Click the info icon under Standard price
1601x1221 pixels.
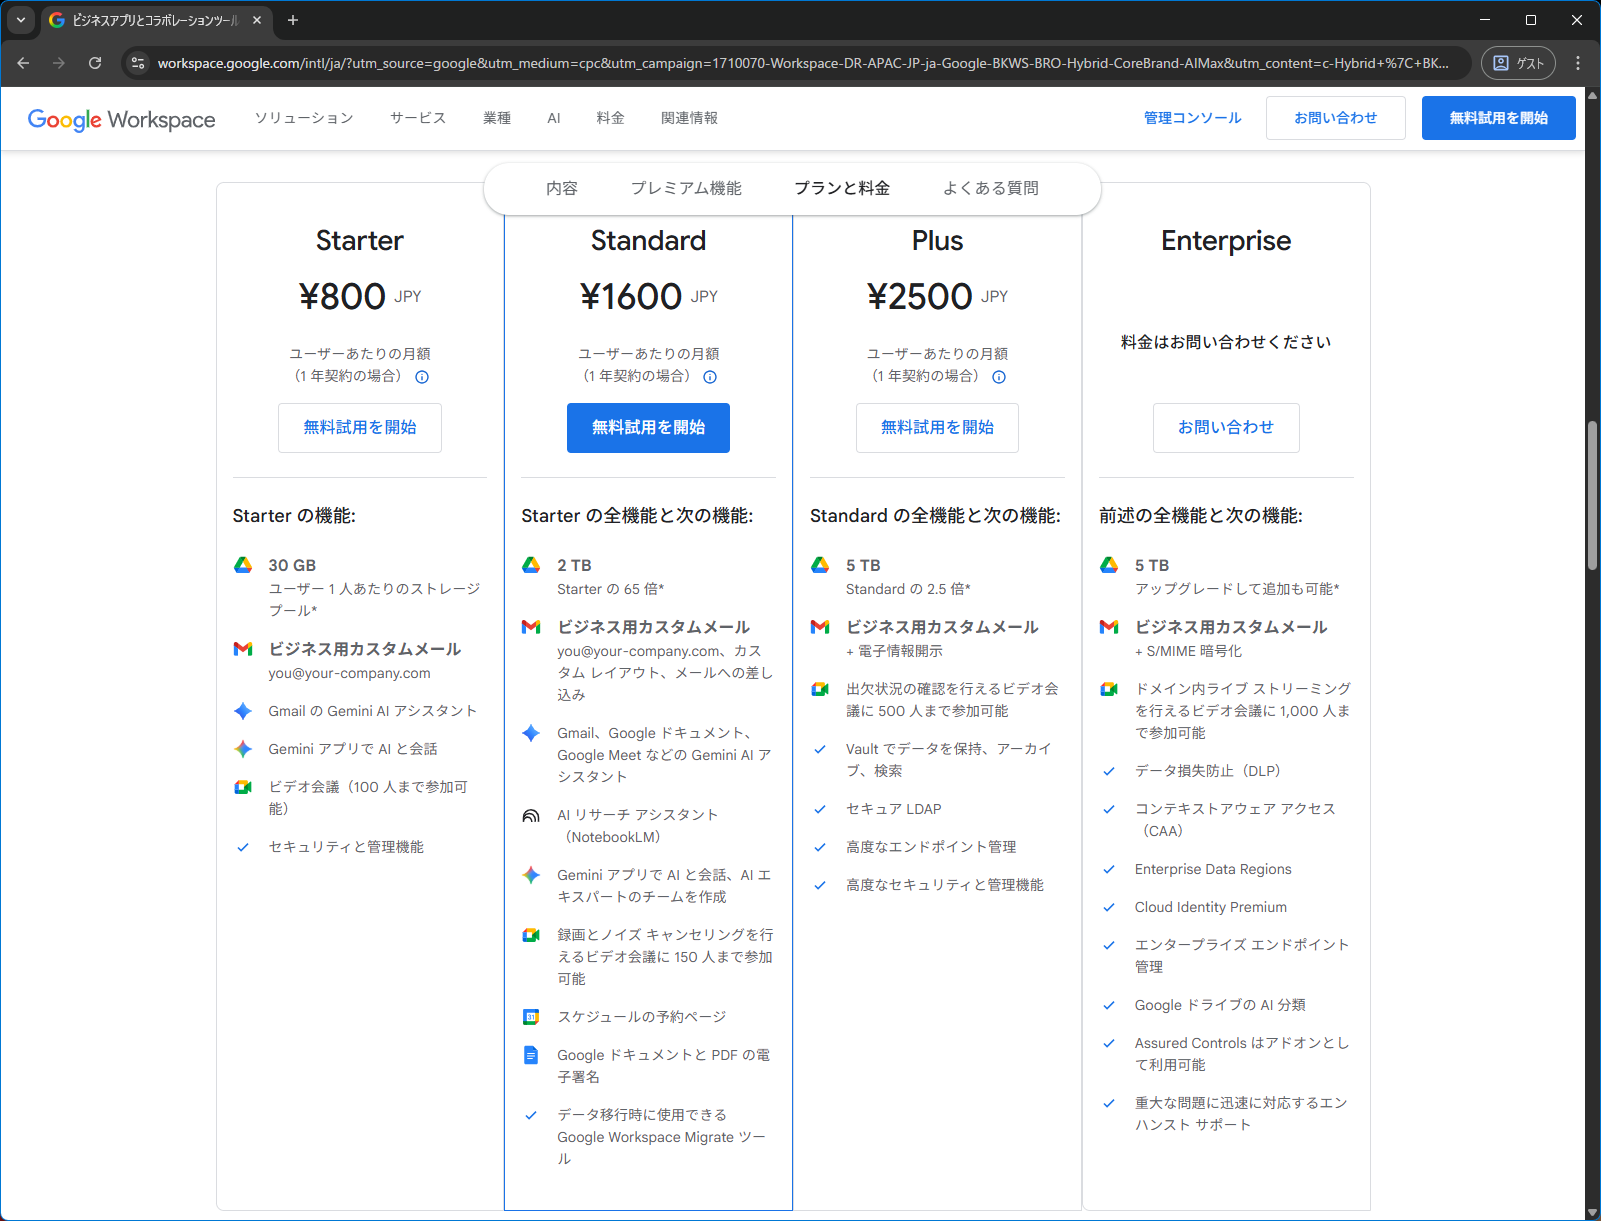tap(710, 377)
